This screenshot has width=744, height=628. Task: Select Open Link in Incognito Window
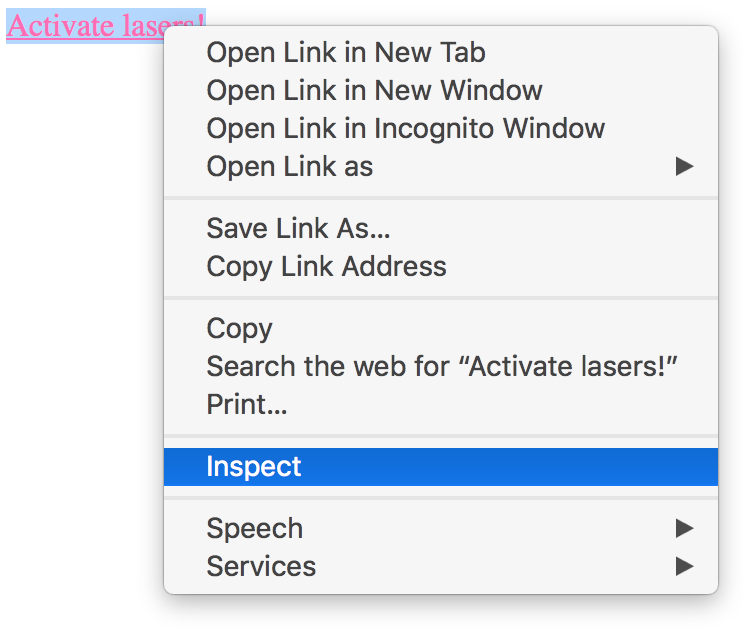pyautogui.click(x=405, y=128)
